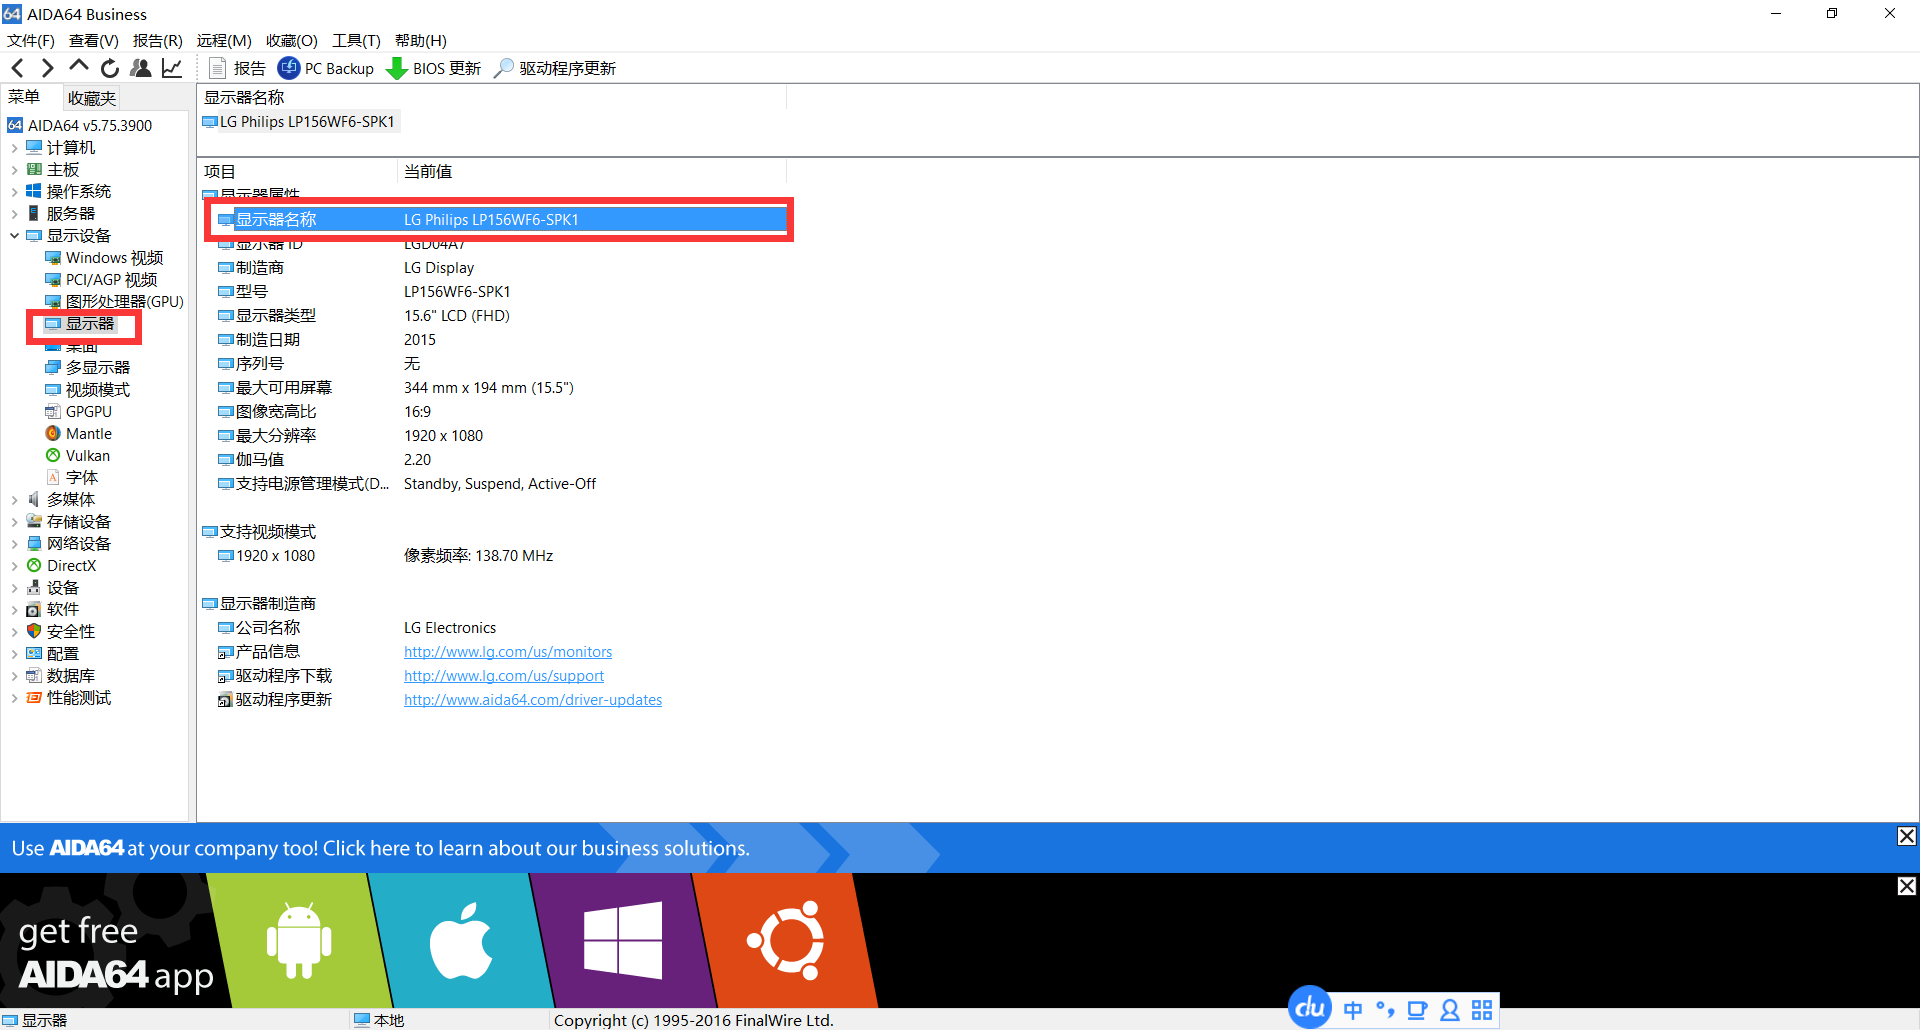Viewport: 1920px width, 1030px height.
Task: Open the 收藏(O) menu
Action: [292, 41]
